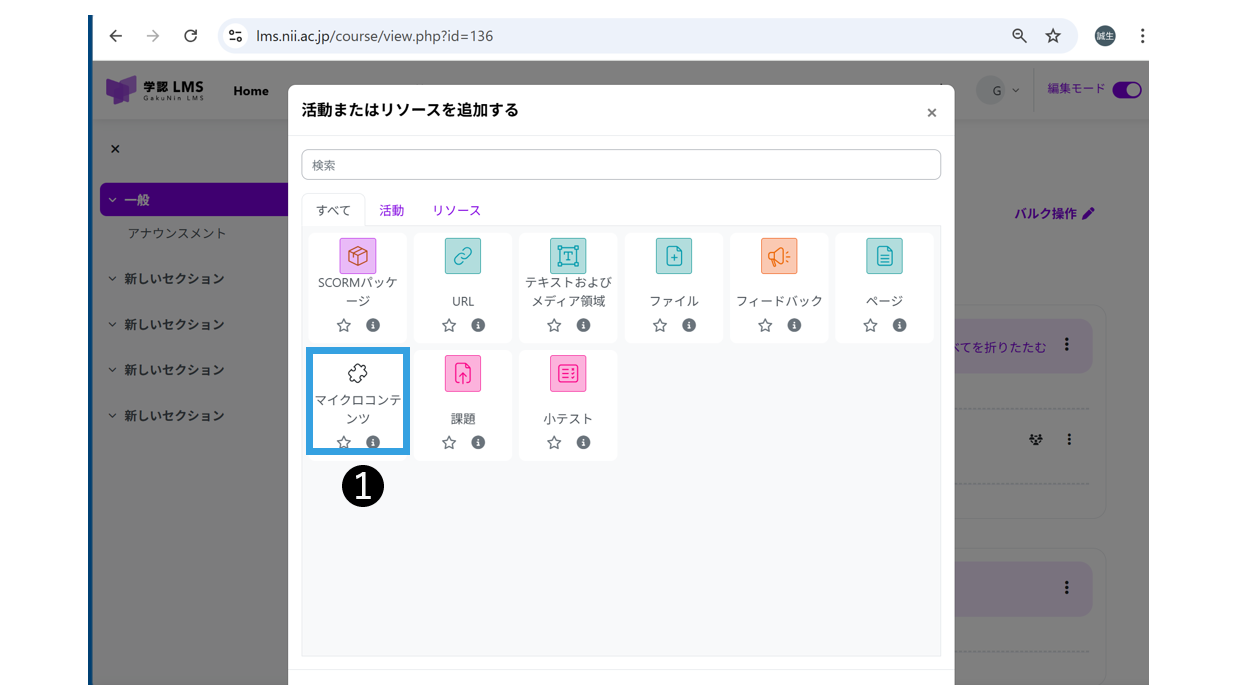Viewport: 1239px width, 689px height.
Task: Expand the first 新しいセクション in sidebar
Action: click(x=113, y=279)
